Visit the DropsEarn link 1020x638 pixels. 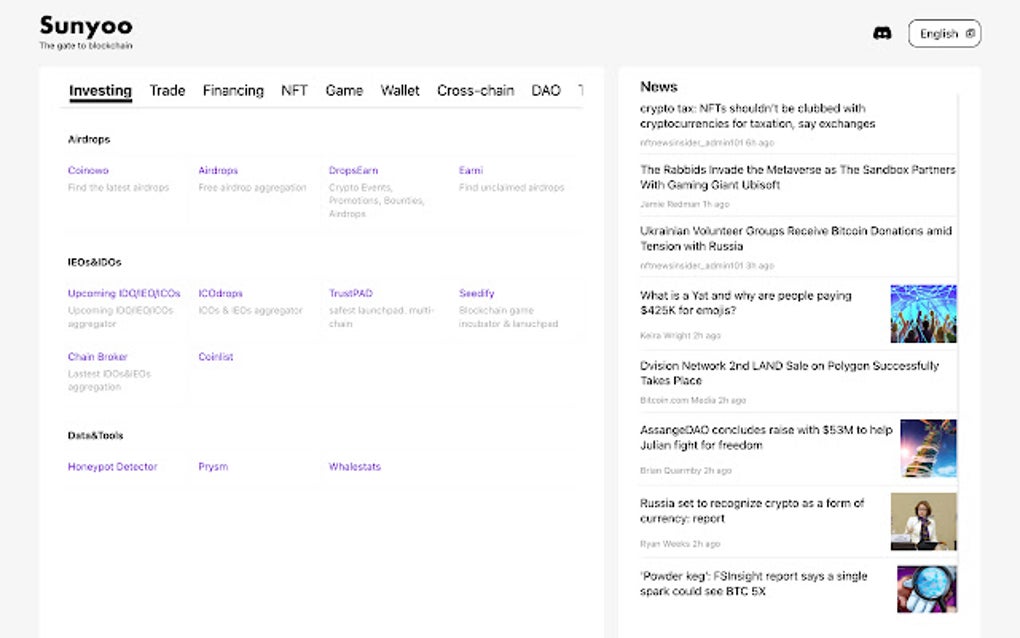pyautogui.click(x=353, y=171)
